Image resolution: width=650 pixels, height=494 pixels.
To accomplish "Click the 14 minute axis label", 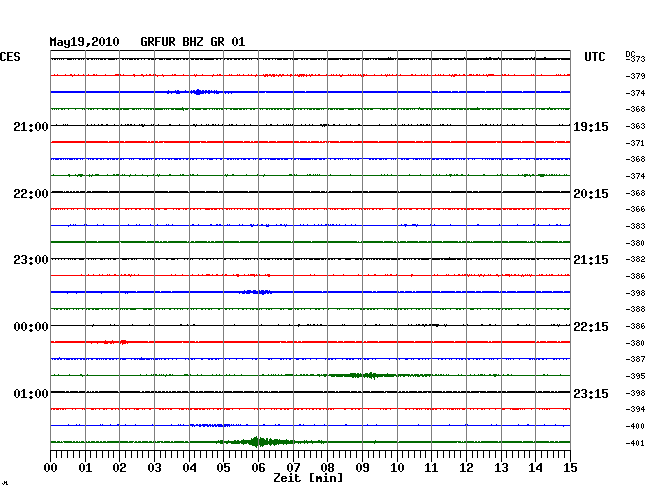I will 535,468.
